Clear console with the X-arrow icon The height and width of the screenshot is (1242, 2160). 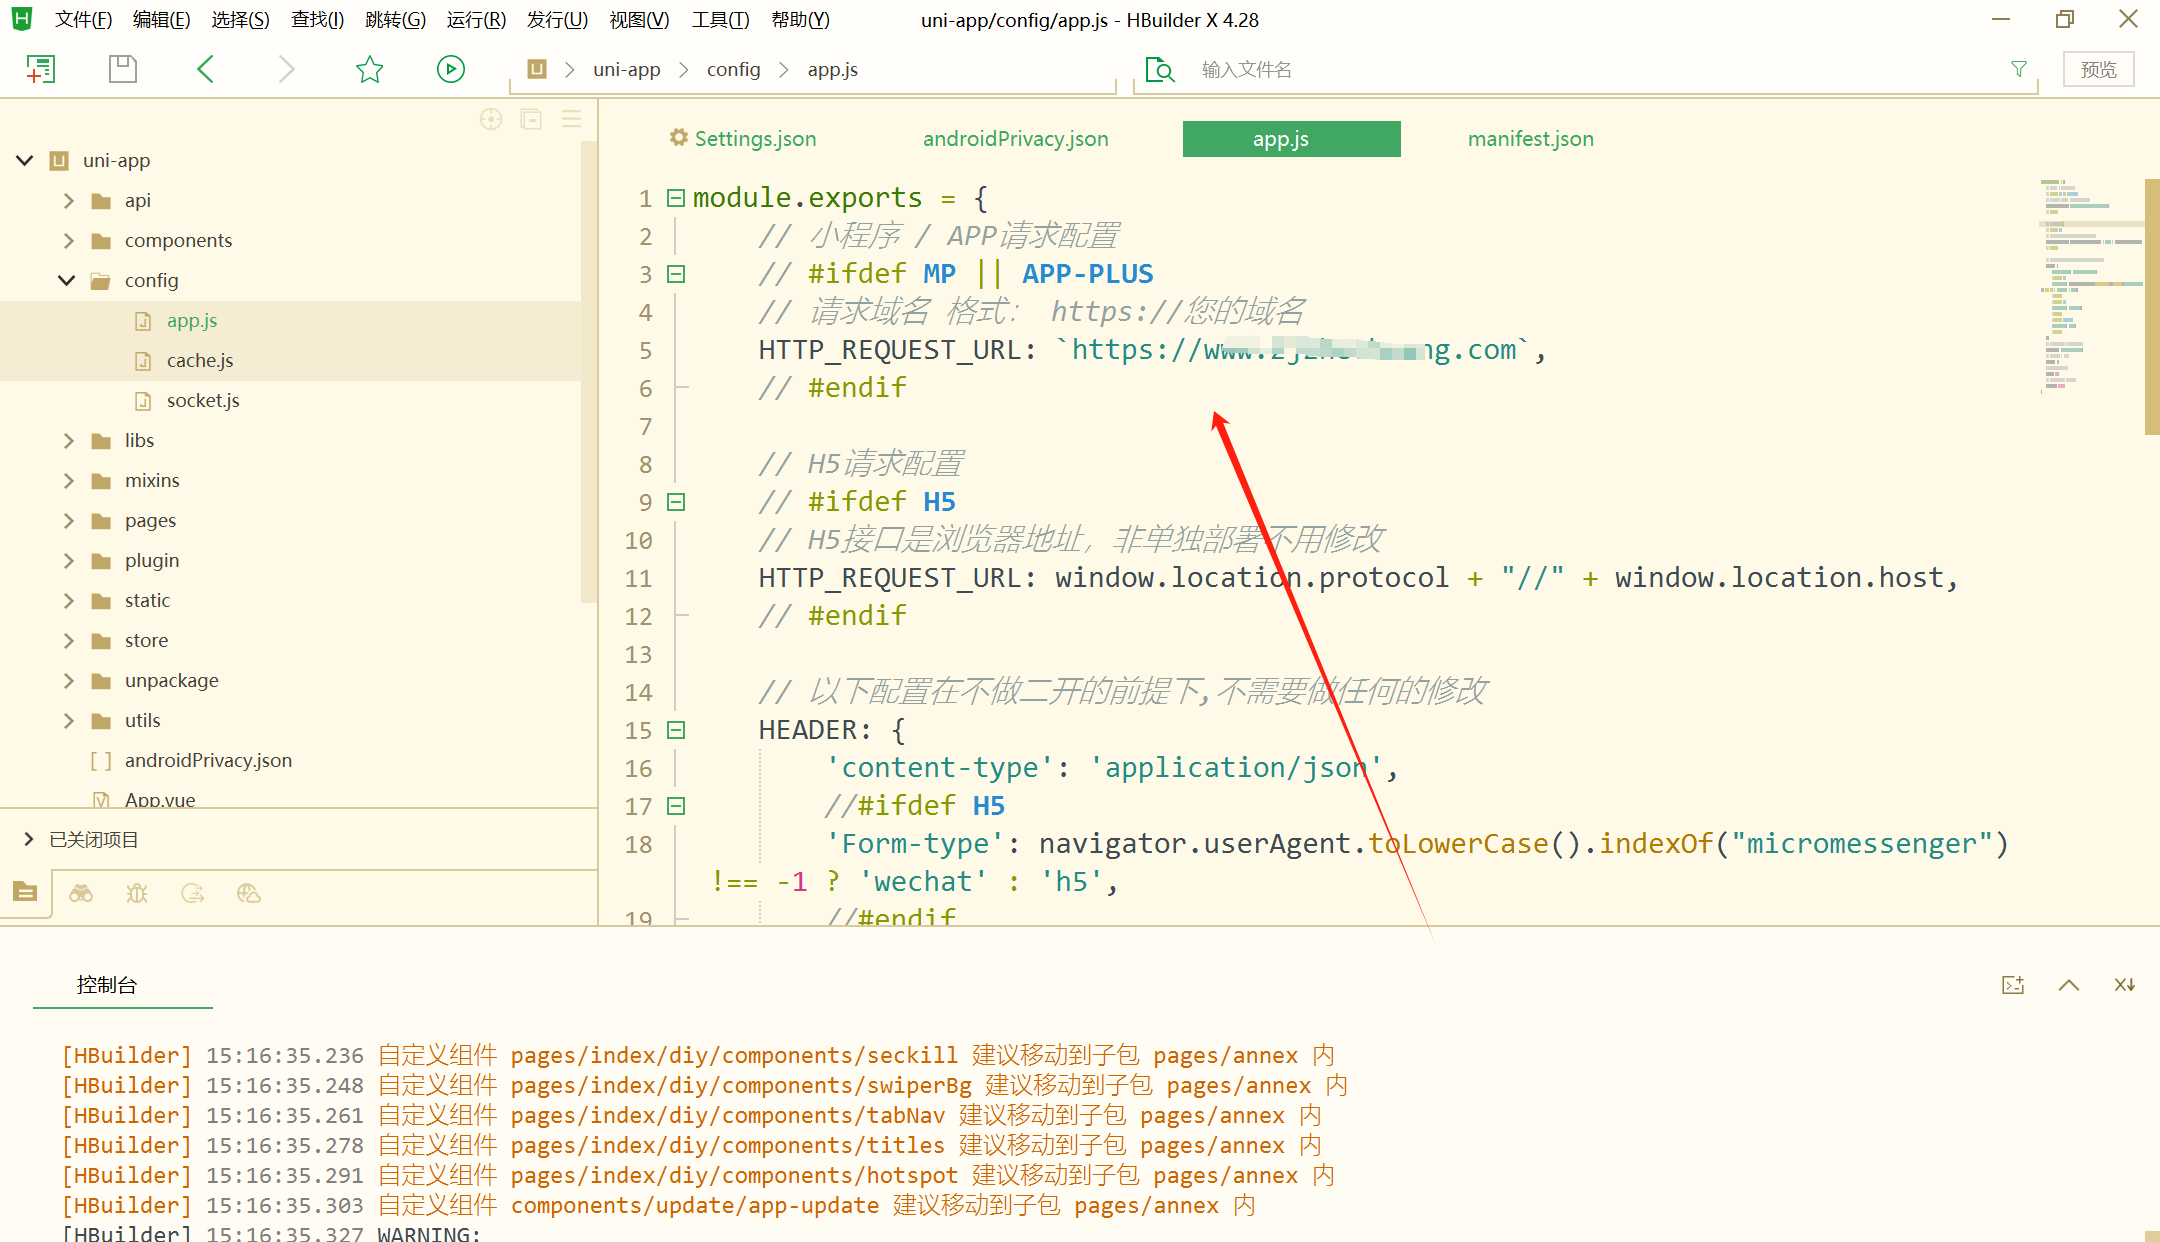click(2125, 985)
